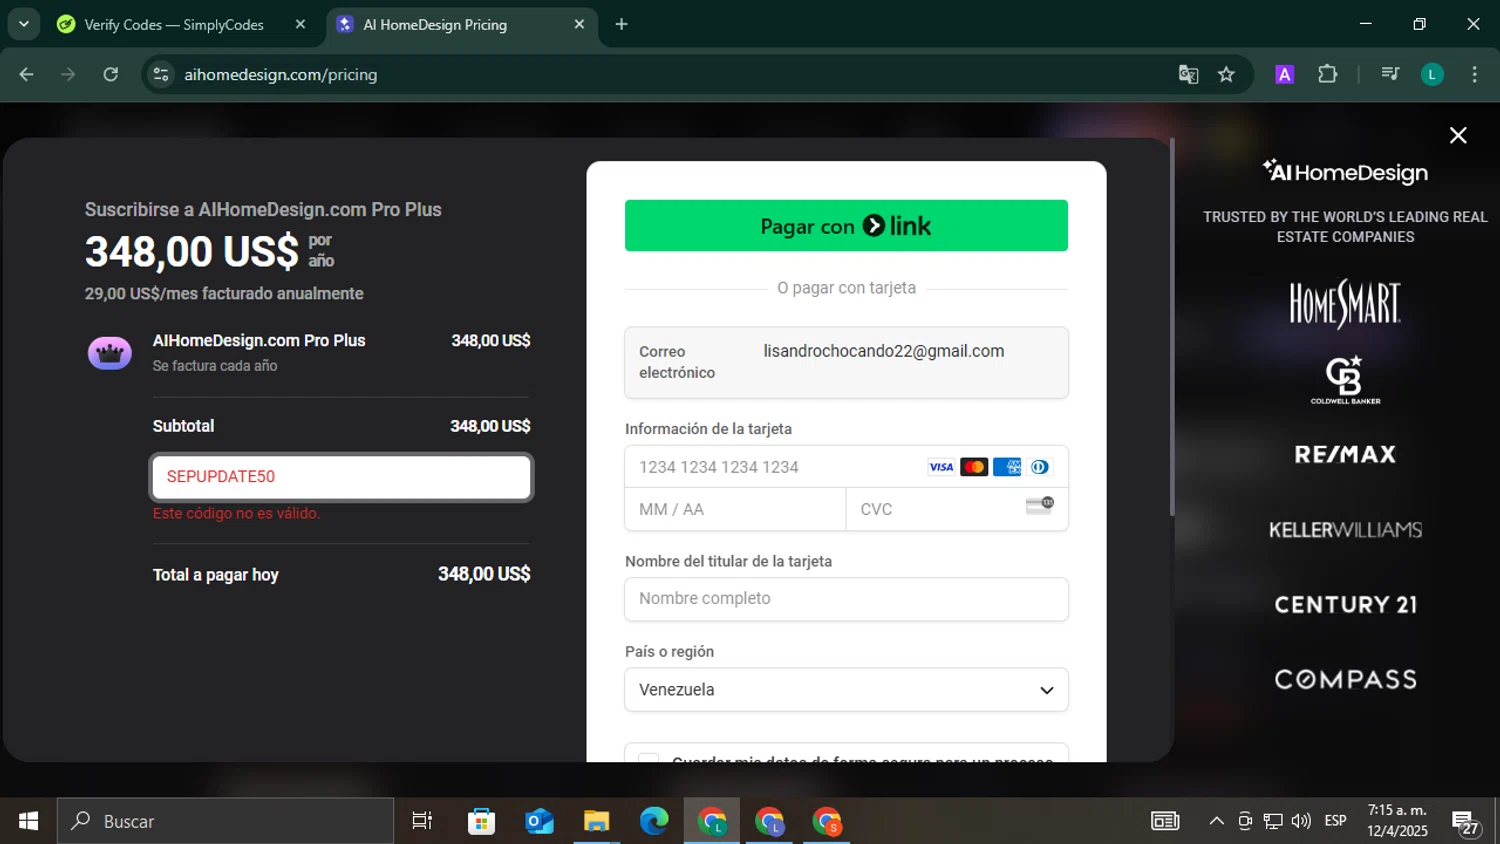This screenshot has height=844, width=1500.
Task: Click the Pagar con link button
Action: (846, 226)
